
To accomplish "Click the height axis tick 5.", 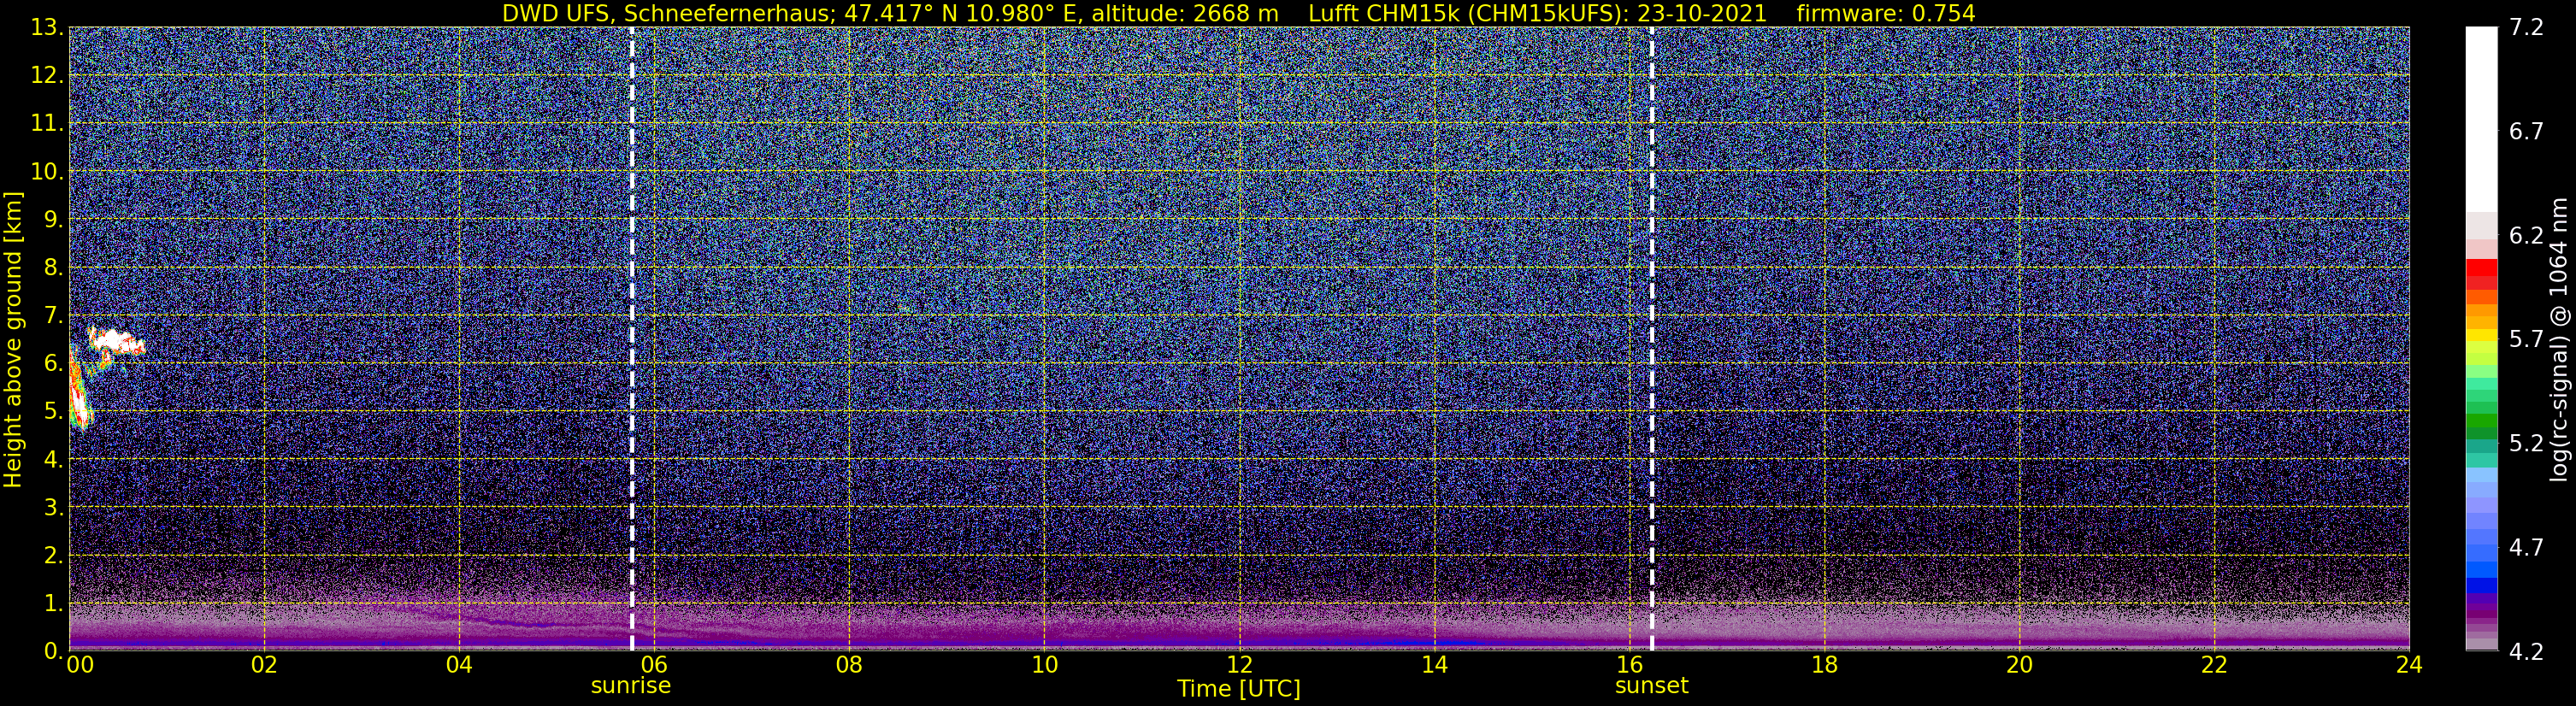I will [x=53, y=412].
